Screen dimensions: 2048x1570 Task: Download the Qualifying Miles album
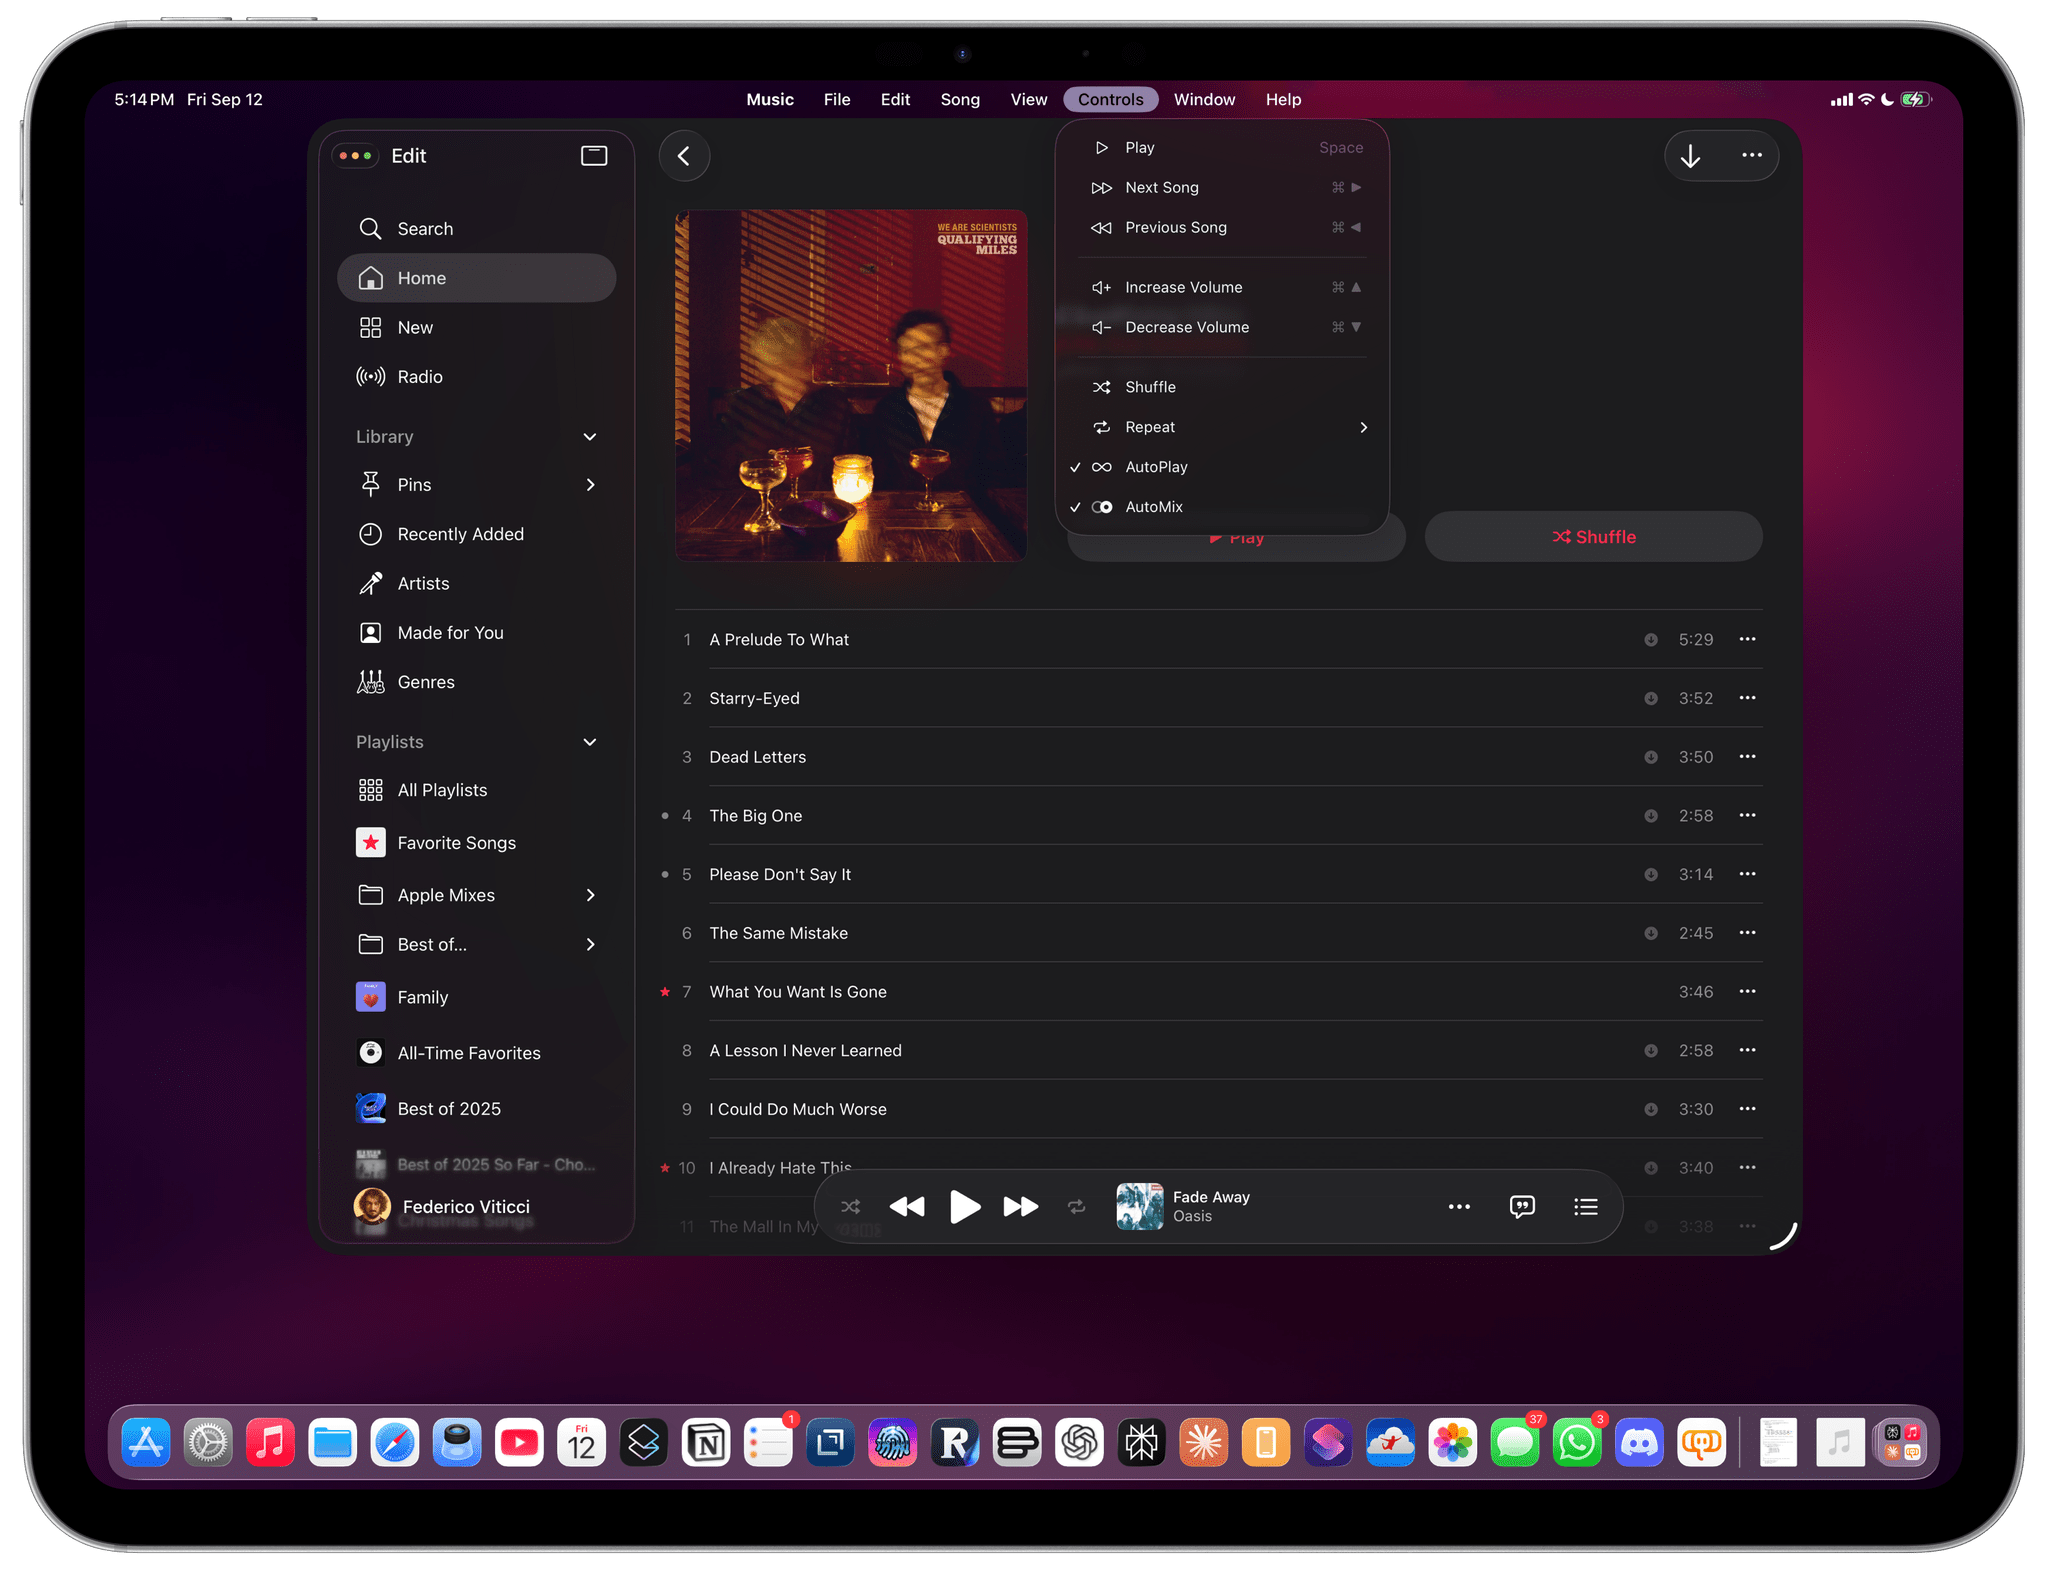coord(1690,155)
